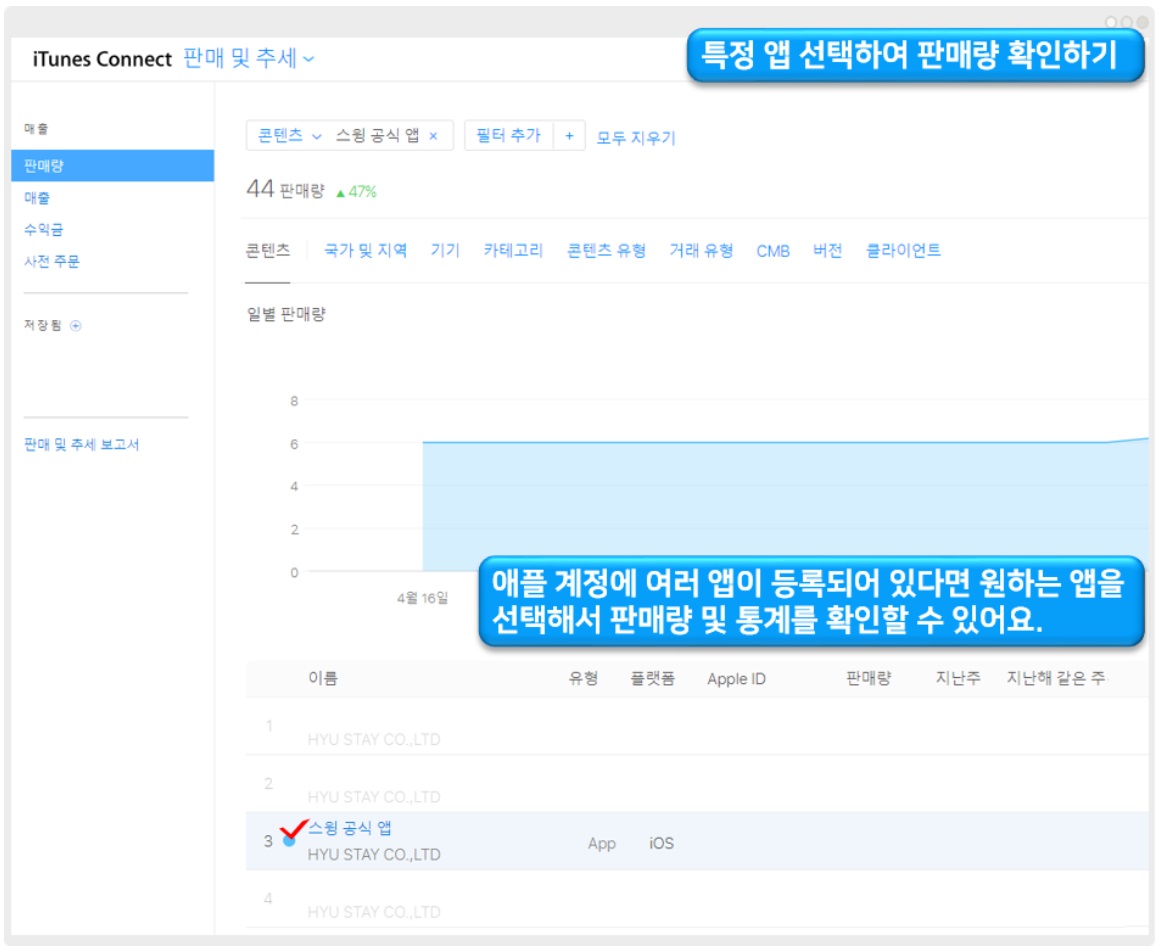
Task: Click the 지난해 같은 주 column header
Action: 1056,678
